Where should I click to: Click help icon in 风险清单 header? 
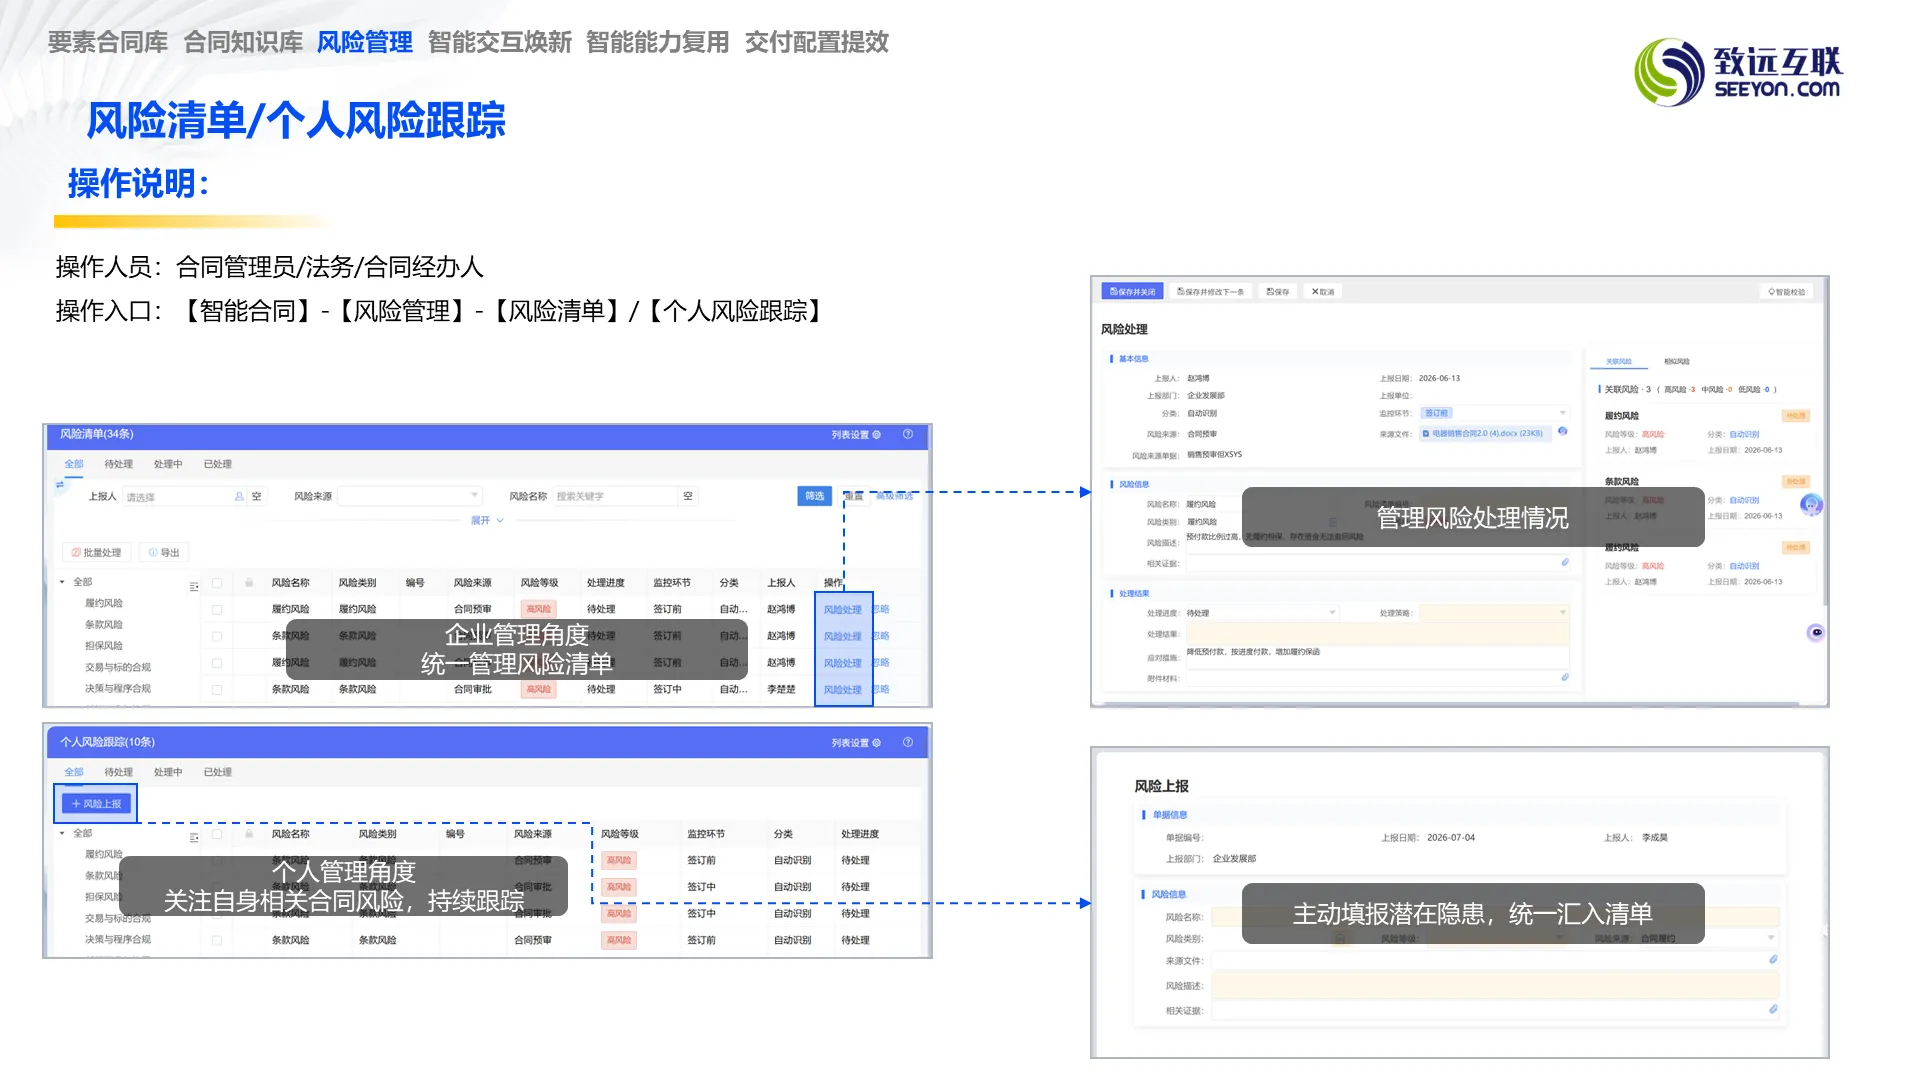(908, 434)
